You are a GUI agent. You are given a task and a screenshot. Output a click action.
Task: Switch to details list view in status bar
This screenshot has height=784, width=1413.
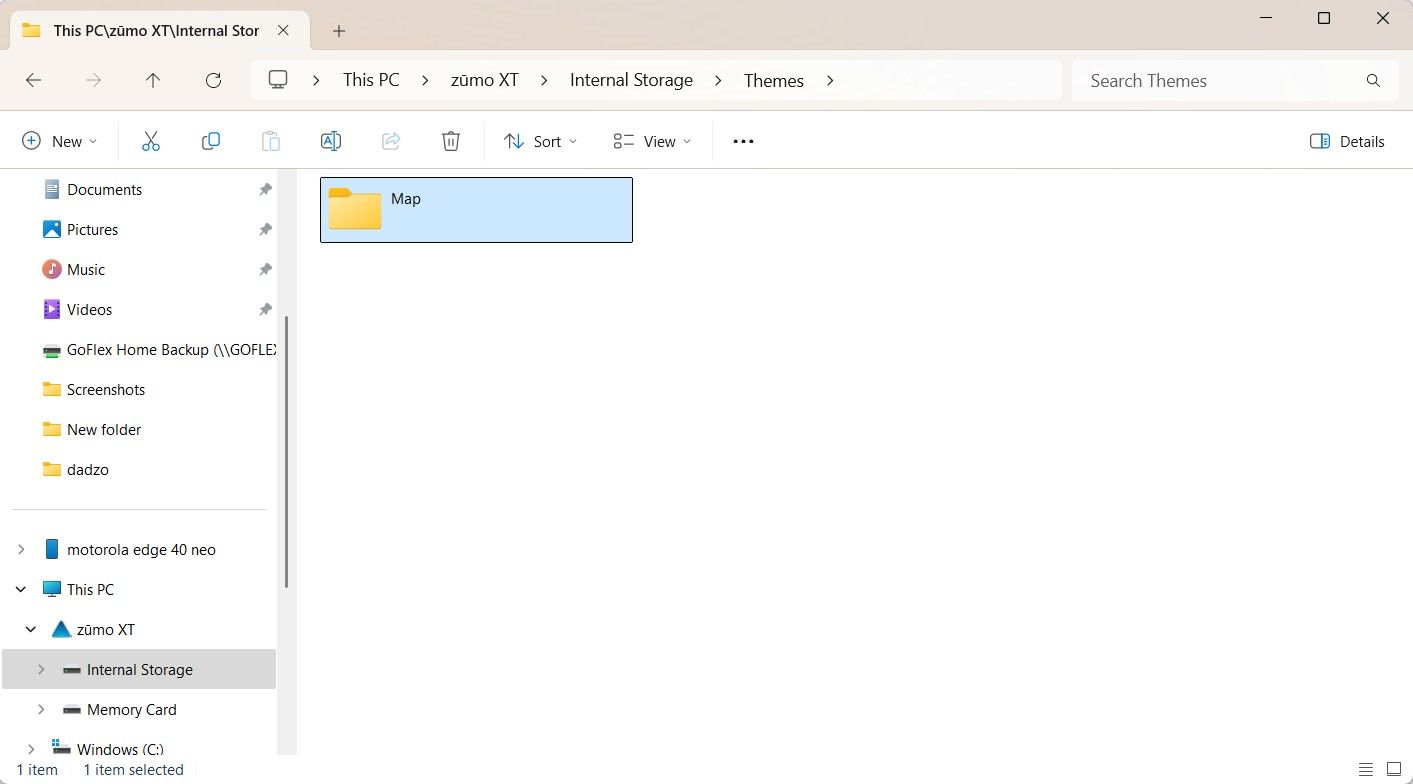(1366, 769)
